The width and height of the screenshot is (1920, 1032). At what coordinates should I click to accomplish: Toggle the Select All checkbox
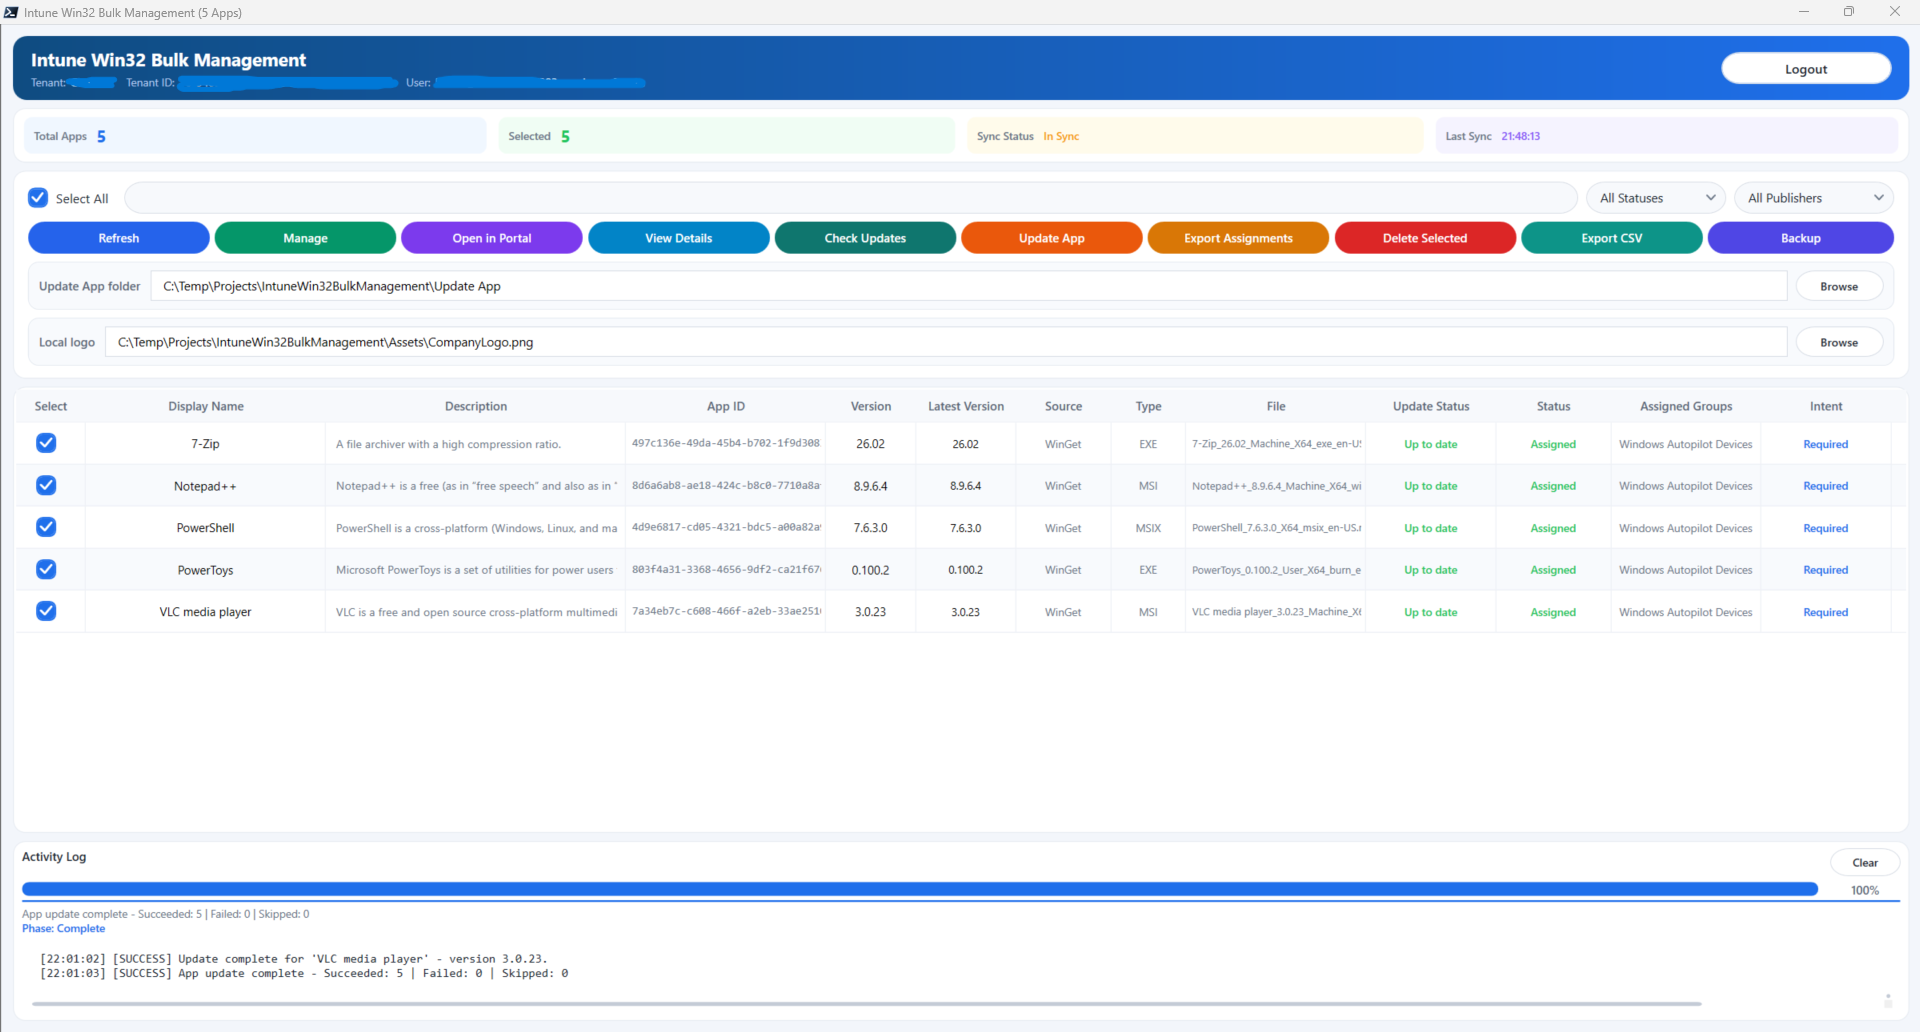[x=38, y=198]
